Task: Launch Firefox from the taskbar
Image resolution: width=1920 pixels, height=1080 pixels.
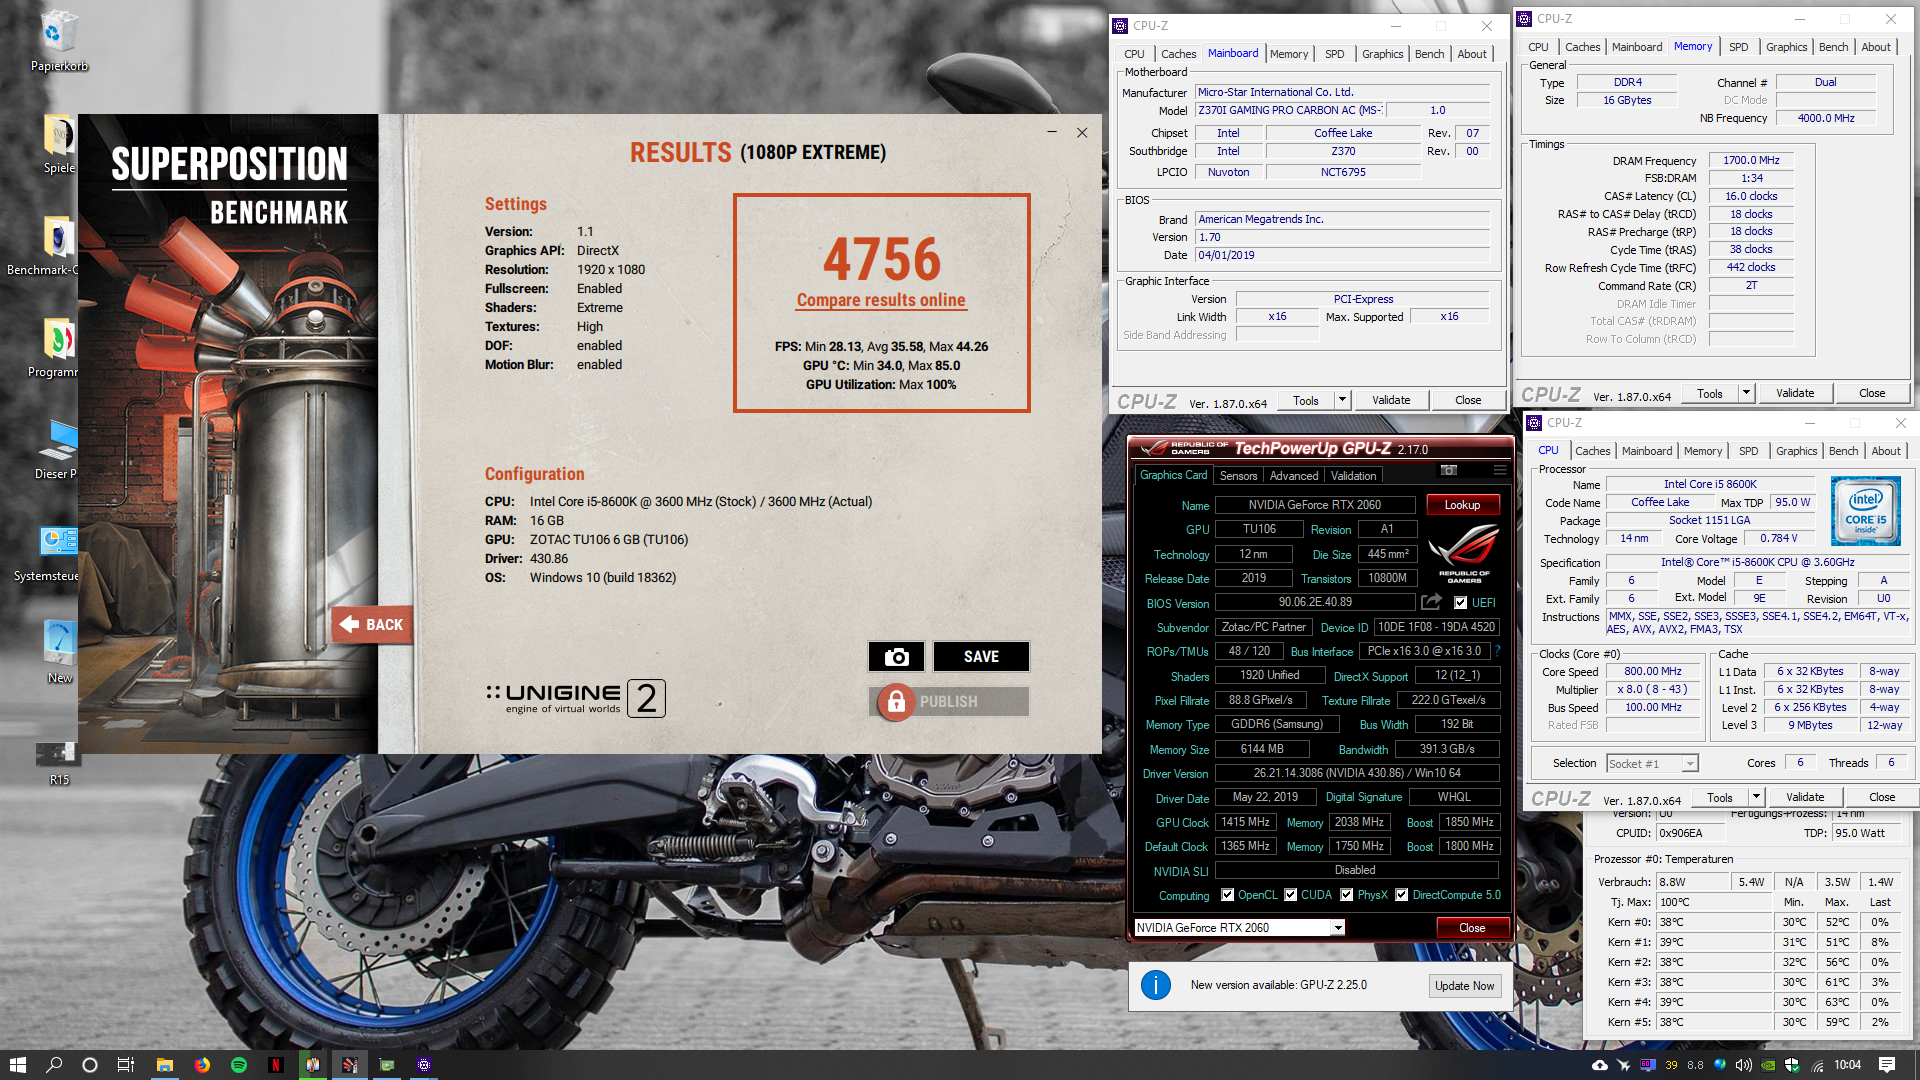Action: click(202, 1065)
